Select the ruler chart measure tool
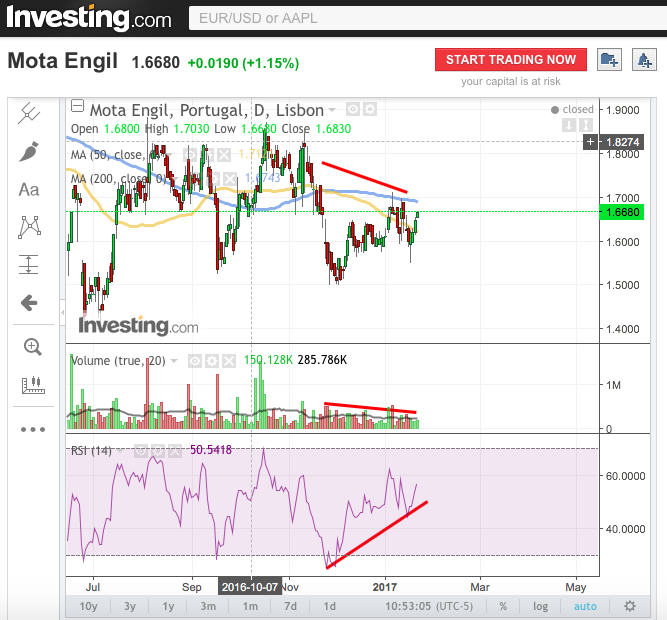This screenshot has width=667, height=620. click(x=33, y=385)
